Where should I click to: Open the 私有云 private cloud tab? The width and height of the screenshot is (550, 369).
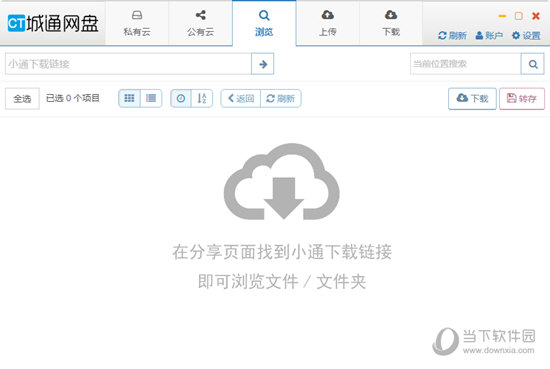click(x=137, y=23)
